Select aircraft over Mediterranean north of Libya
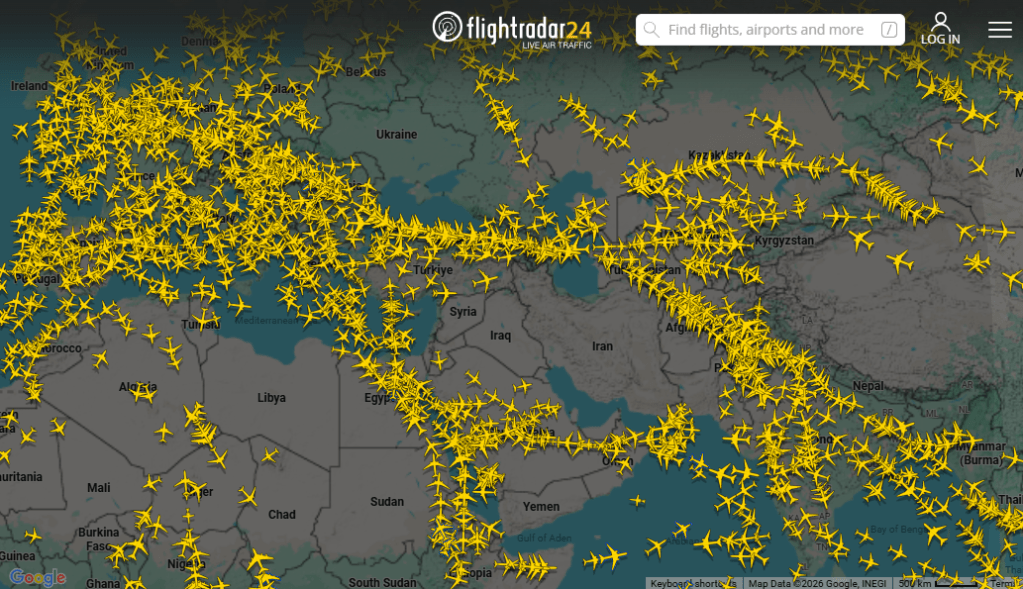This screenshot has width=1023, height=589. coord(240,305)
